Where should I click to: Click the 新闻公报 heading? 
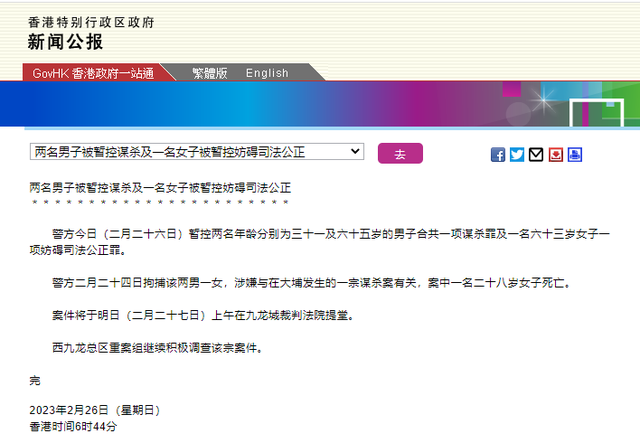(x=65, y=42)
